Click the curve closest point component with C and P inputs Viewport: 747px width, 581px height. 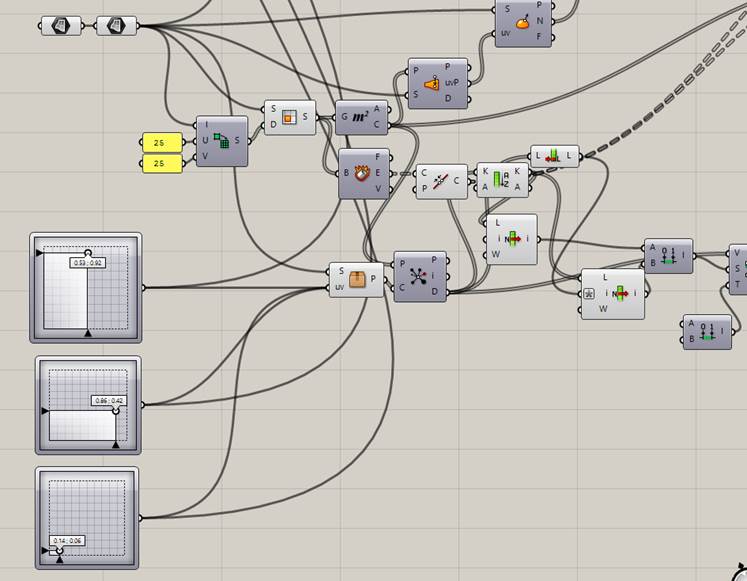pyautogui.click(x=441, y=181)
